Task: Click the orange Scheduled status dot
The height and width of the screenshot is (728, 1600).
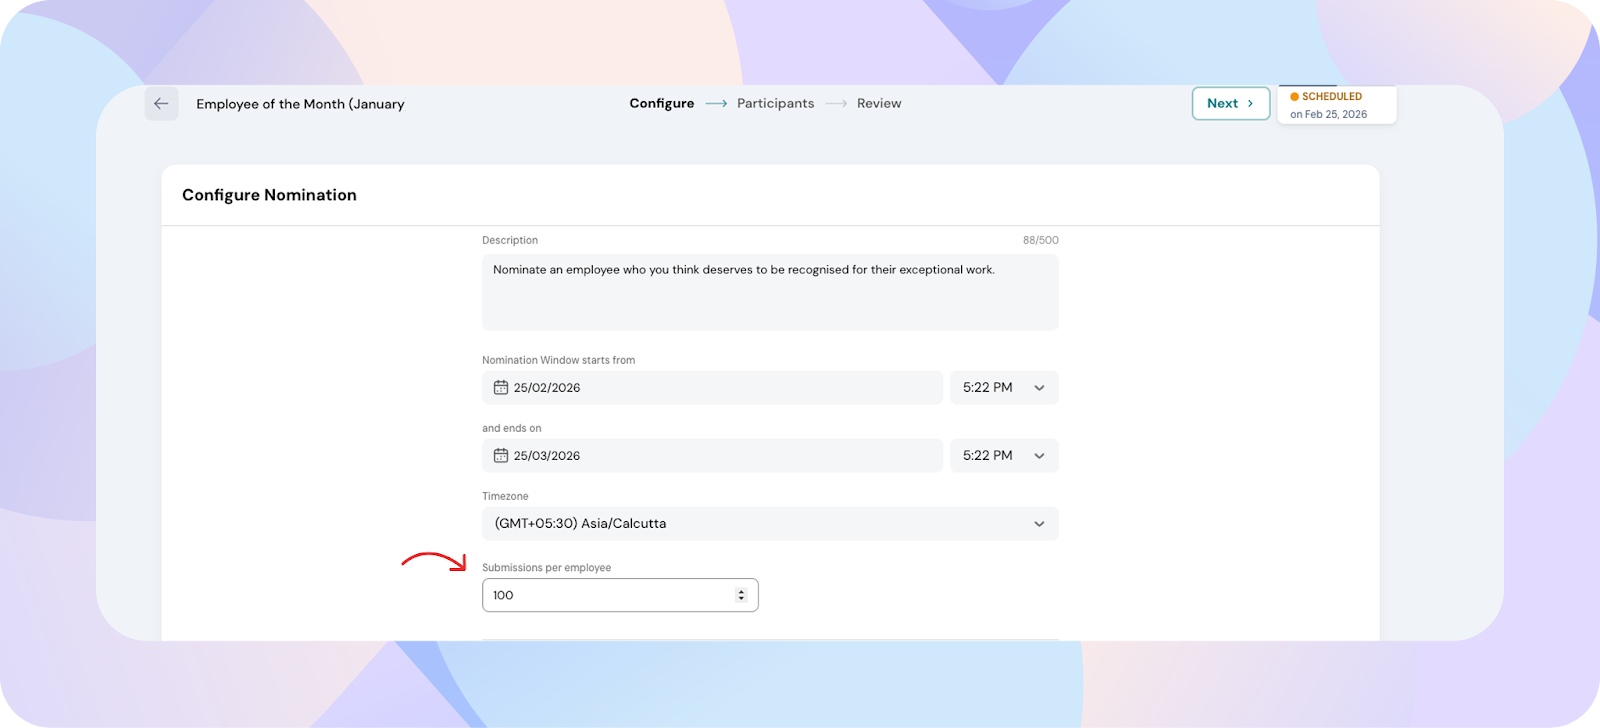Action: click(x=1294, y=97)
